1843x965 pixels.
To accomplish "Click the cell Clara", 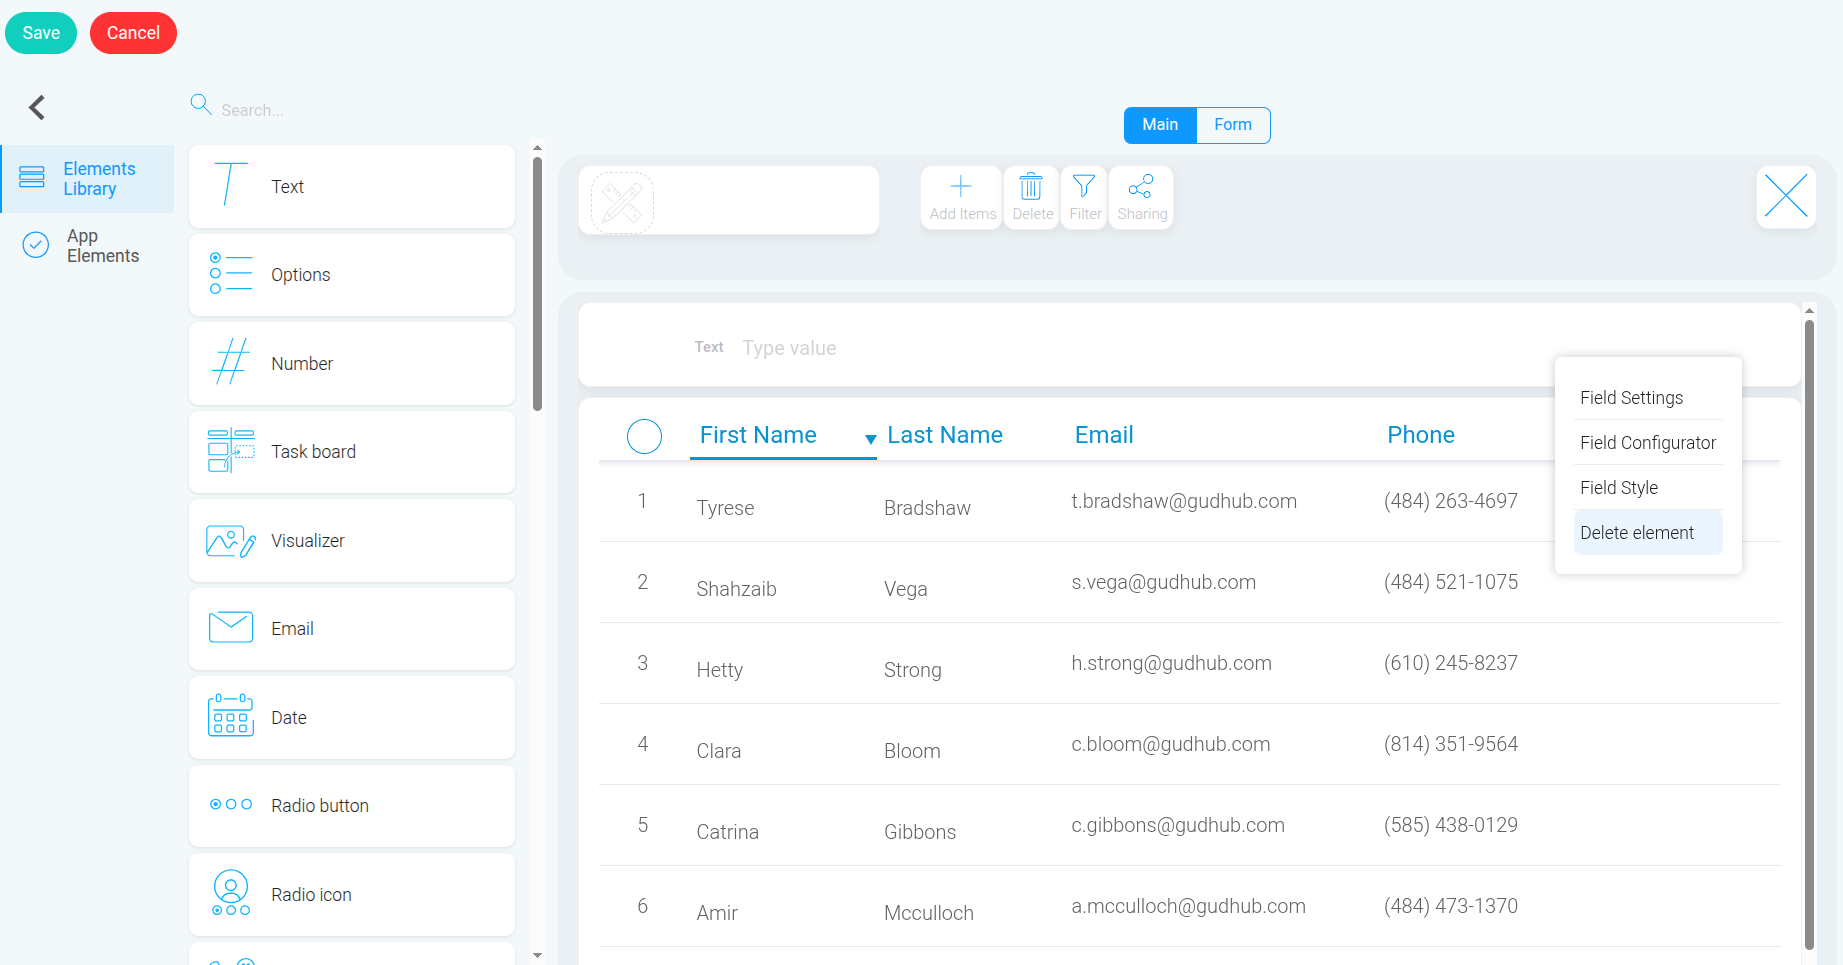I will (x=718, y=751).
